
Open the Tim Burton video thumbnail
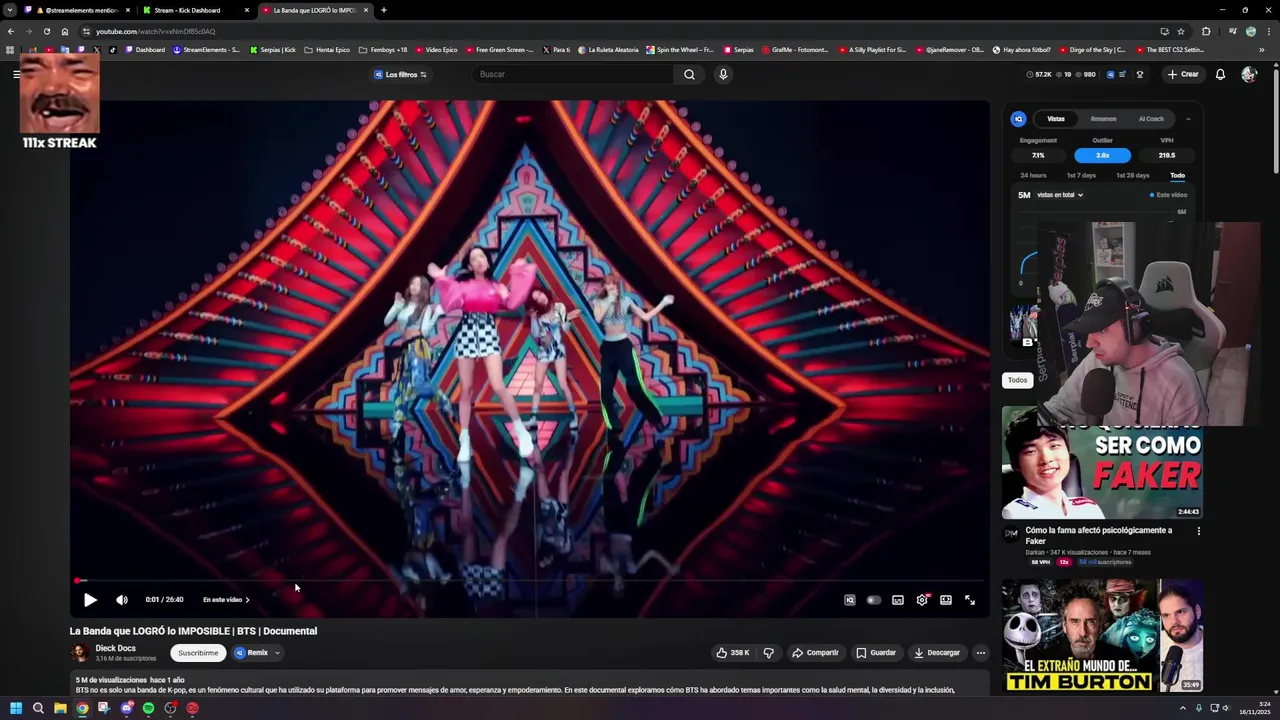1102,636
